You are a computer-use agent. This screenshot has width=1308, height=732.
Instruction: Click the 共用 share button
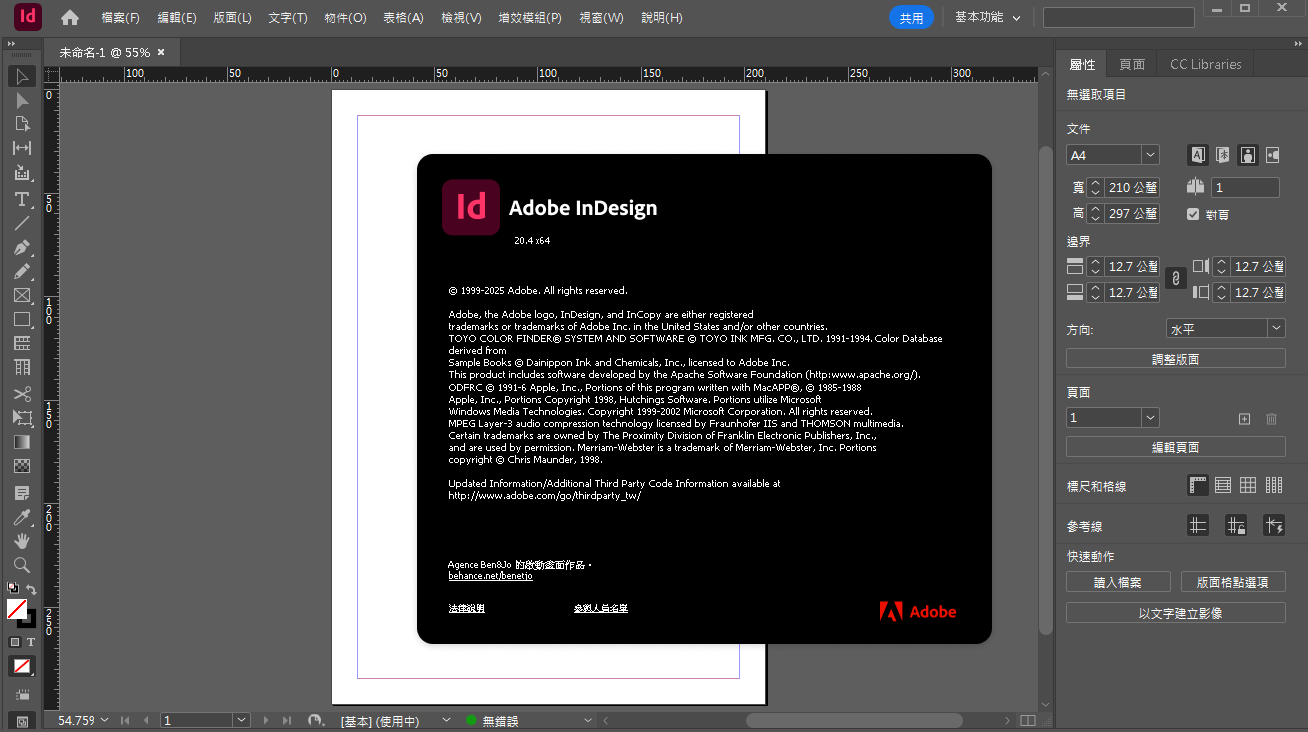pos(911,18)
